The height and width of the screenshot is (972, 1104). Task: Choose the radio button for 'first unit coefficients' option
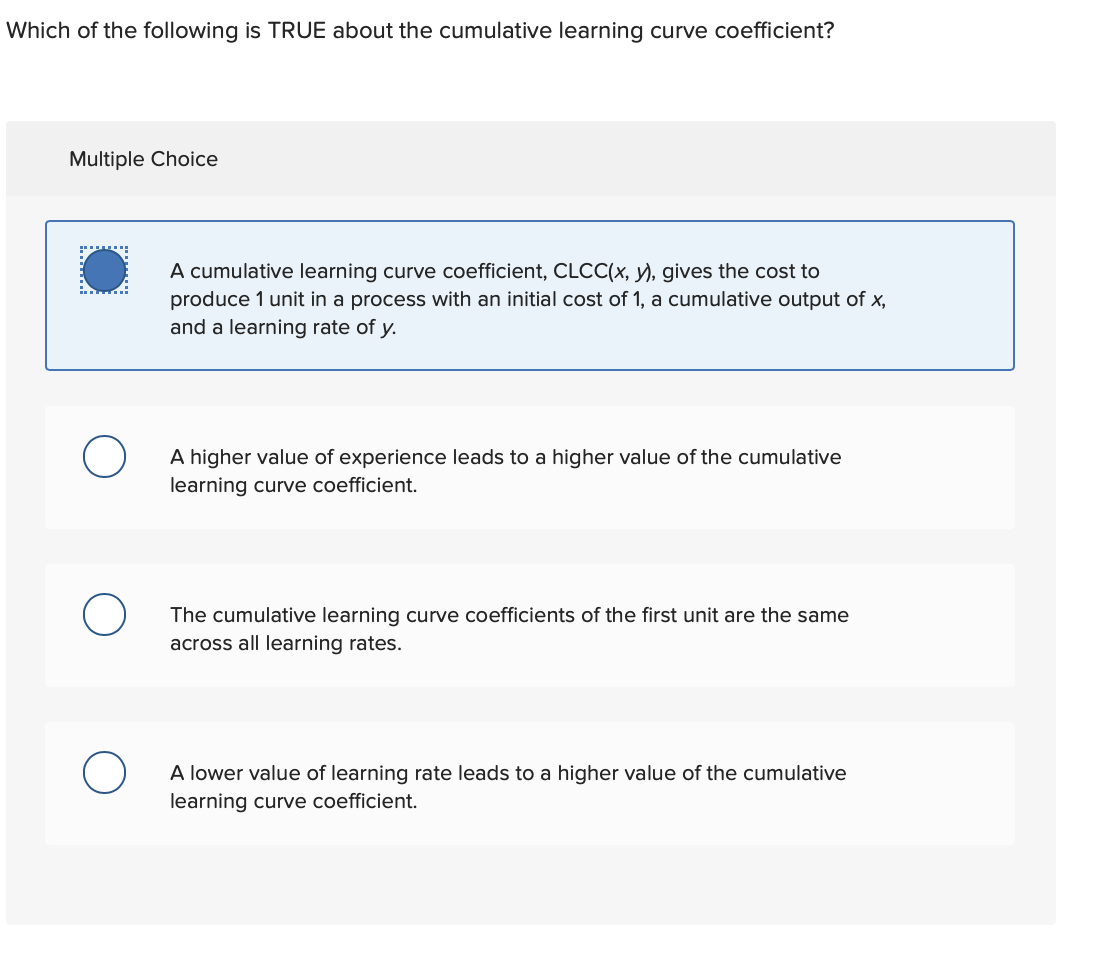point(104,615)
